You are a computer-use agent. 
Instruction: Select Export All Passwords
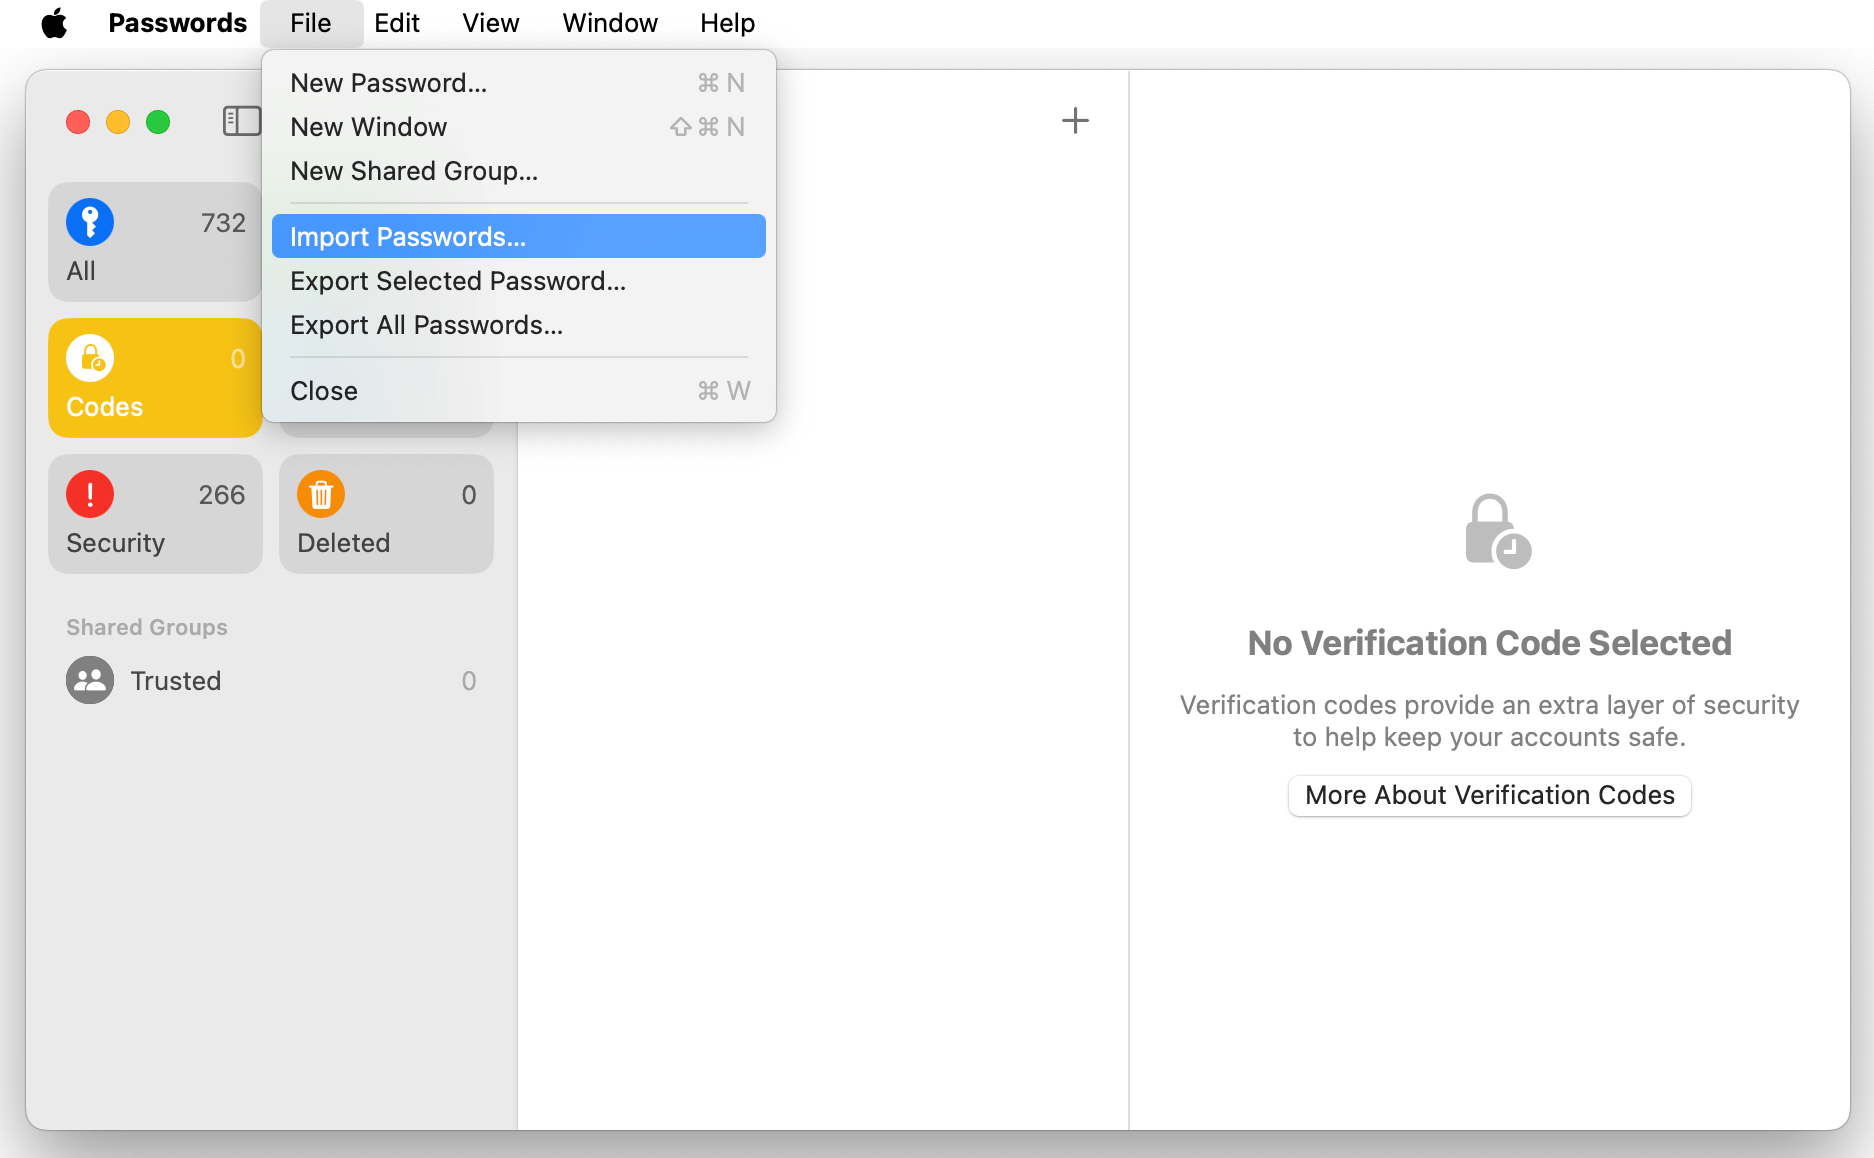tap(426, 324)
